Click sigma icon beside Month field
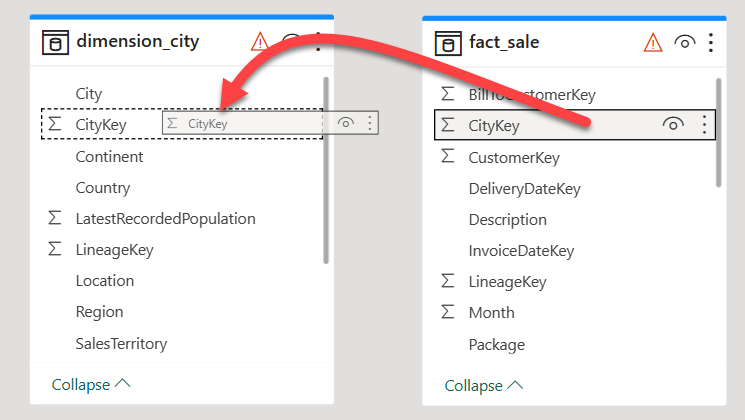 coord(448,312)
